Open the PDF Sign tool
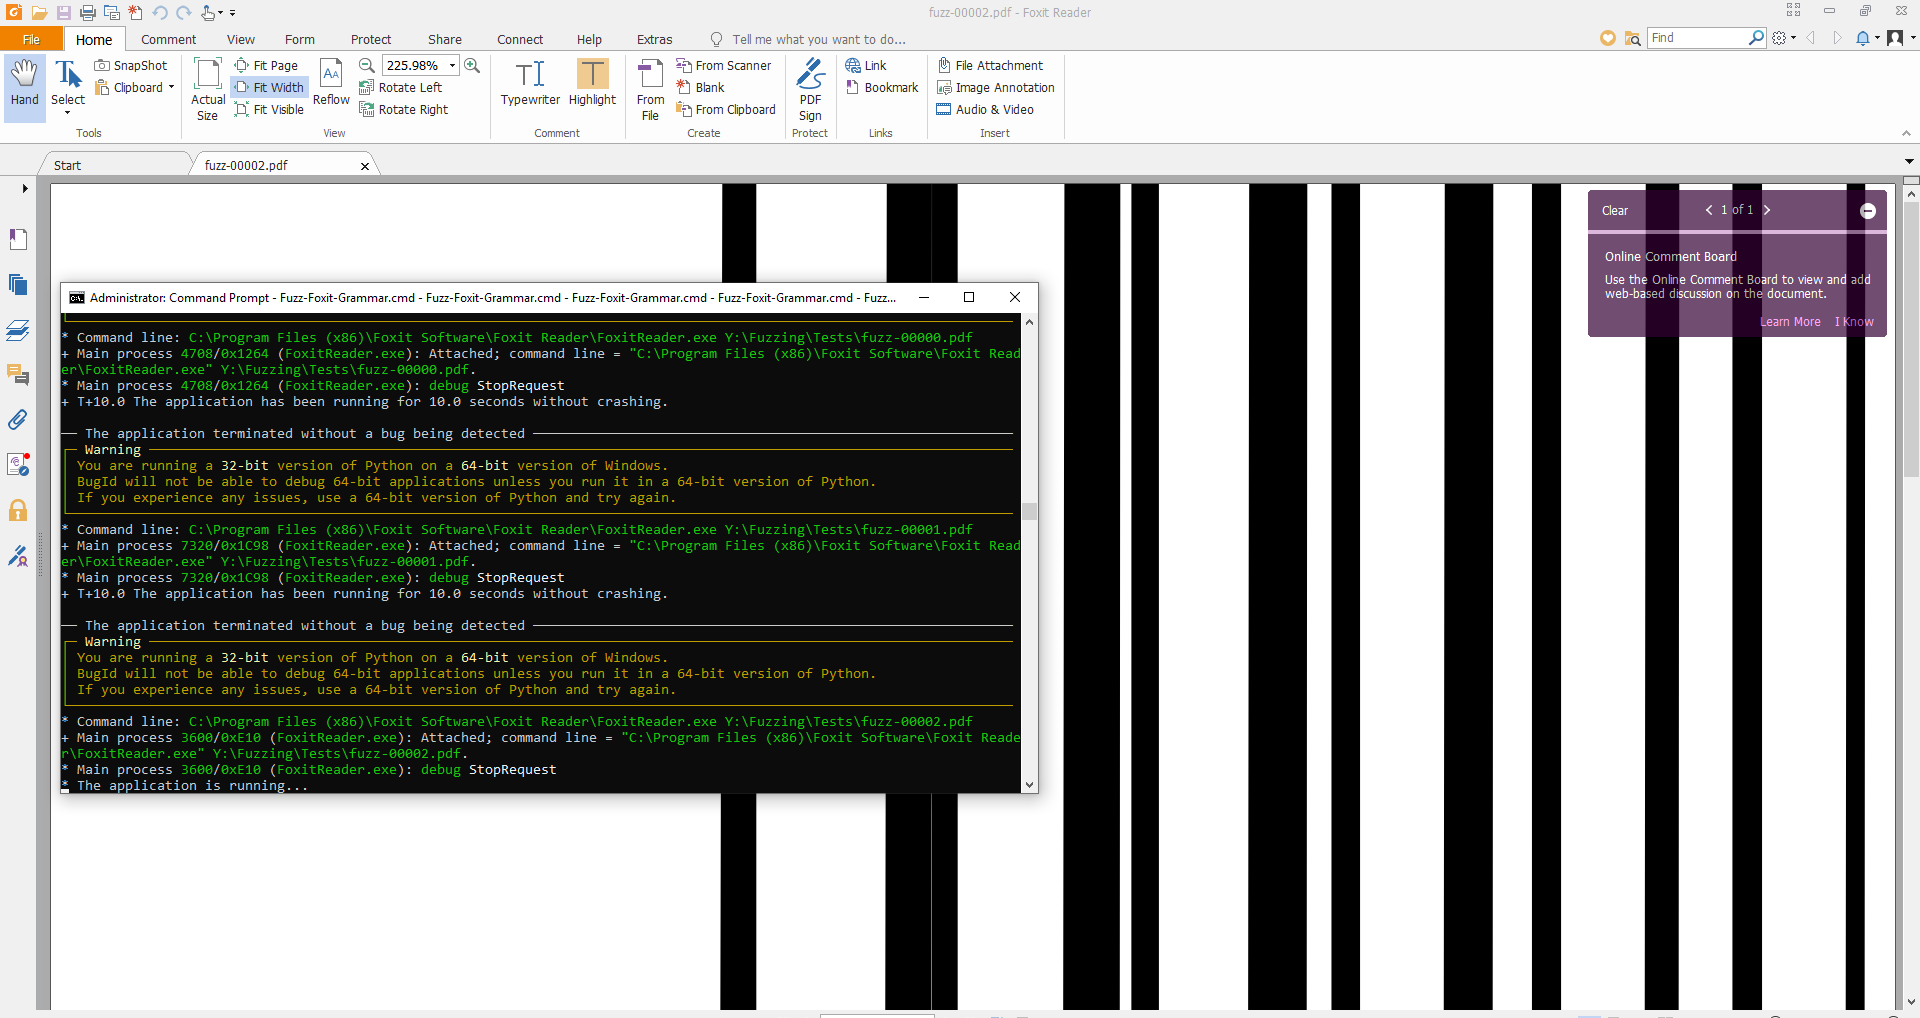 tap(810, 90)
